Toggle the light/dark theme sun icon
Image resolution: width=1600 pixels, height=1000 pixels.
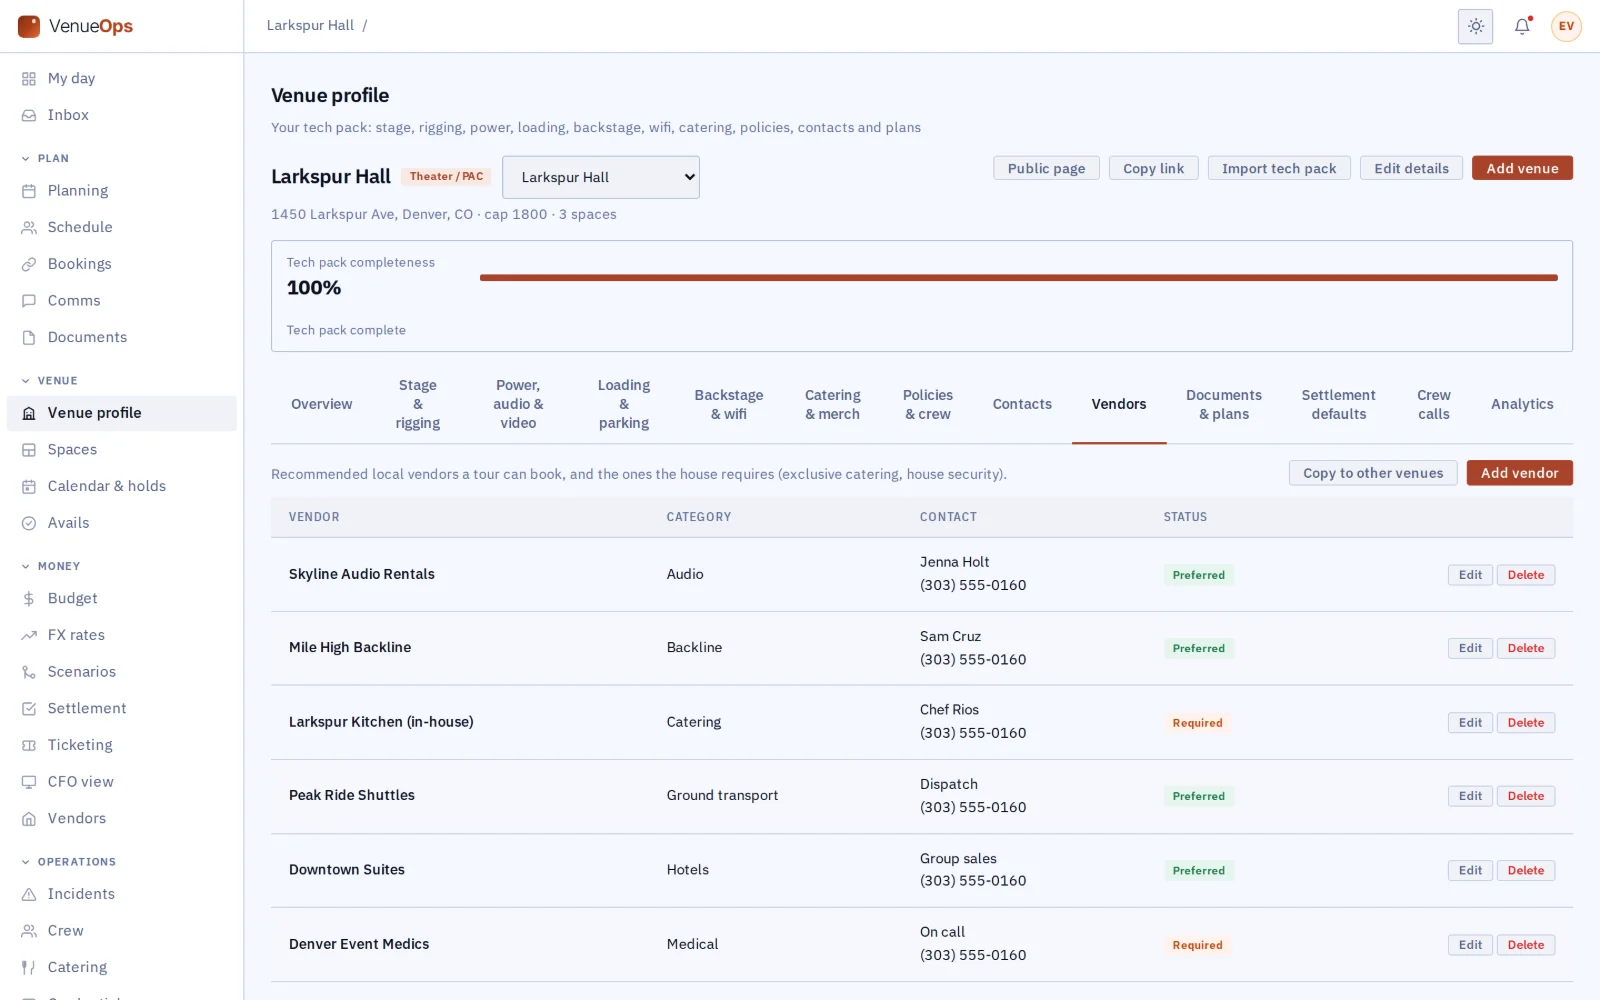pyautogui.click(x=1475, y=26)
